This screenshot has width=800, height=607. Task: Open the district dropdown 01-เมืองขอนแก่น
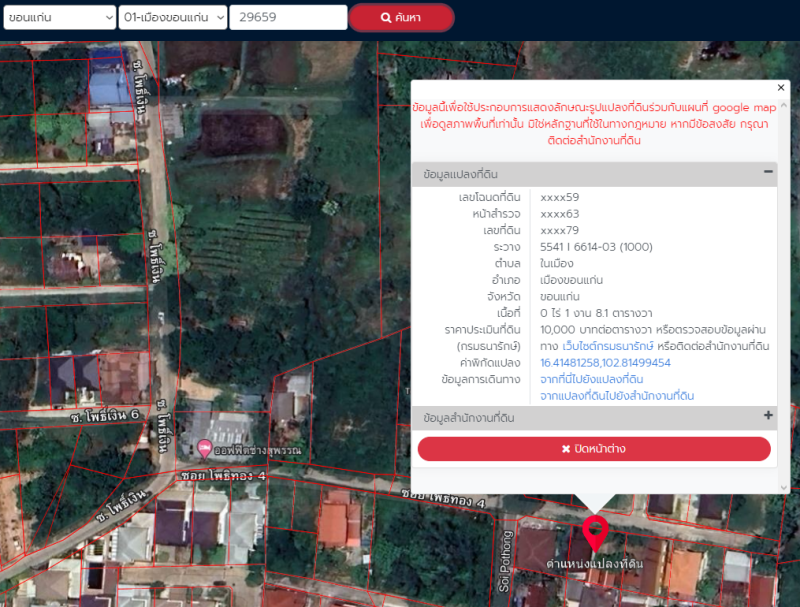pyautogui.click(x=172, y=18)
